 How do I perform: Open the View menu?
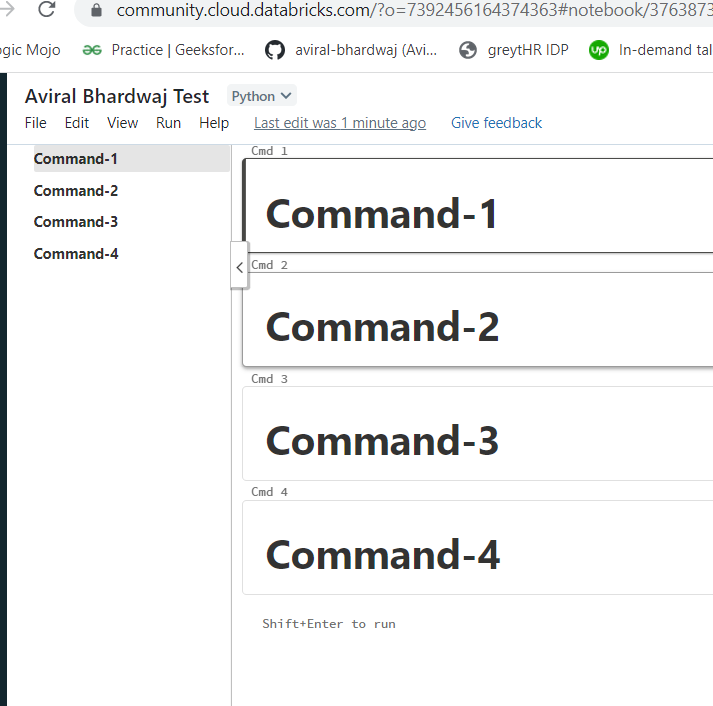coord(122,123)
